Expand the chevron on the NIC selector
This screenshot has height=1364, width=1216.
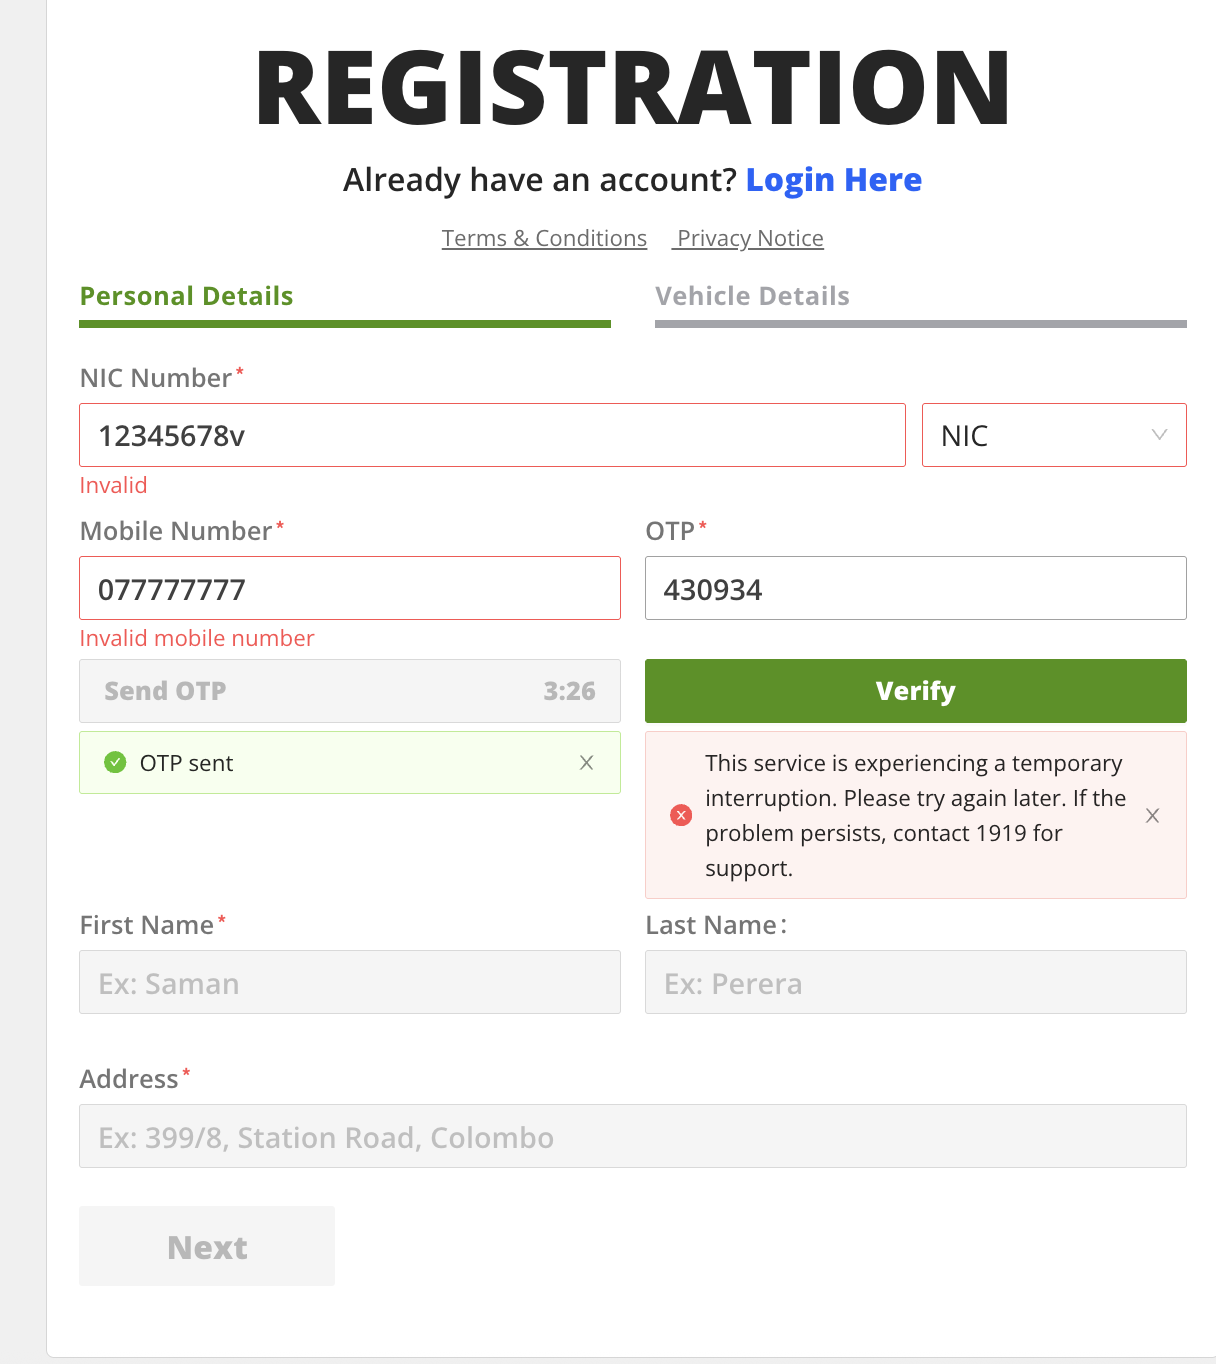click(x=1157, y=435)
